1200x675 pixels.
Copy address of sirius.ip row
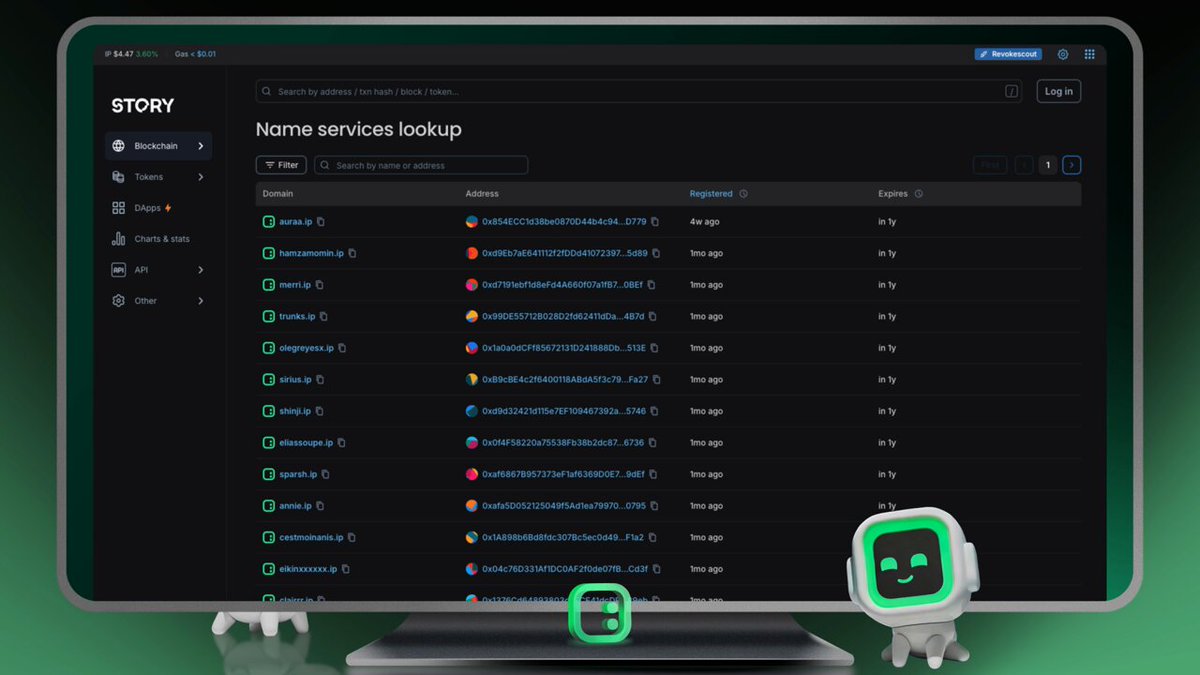[657, 380]
